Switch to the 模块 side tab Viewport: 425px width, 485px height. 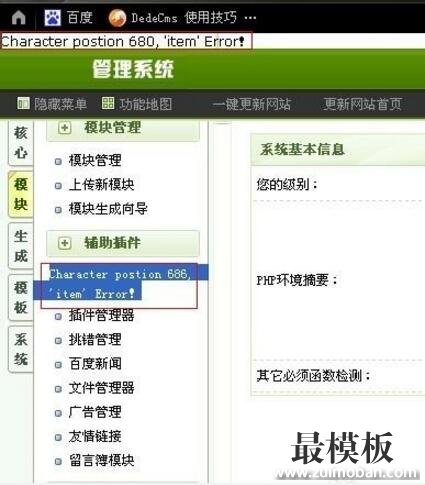click(21, 194)
